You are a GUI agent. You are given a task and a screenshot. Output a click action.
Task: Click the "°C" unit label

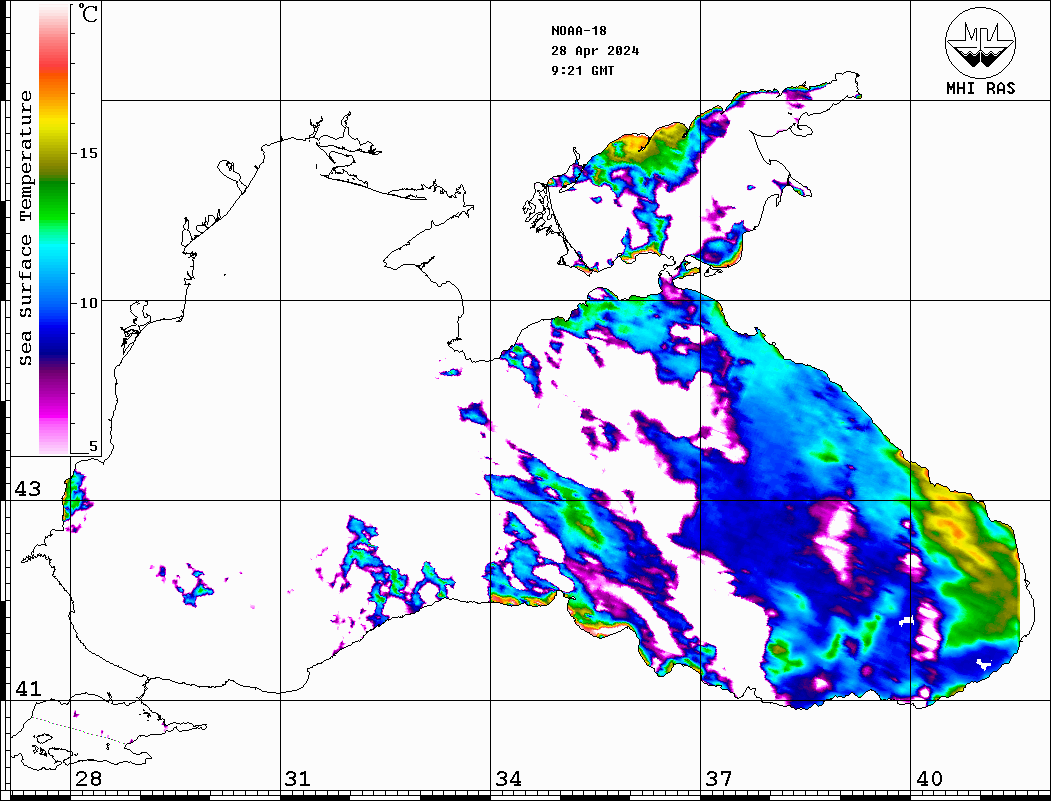coord(87,13)
